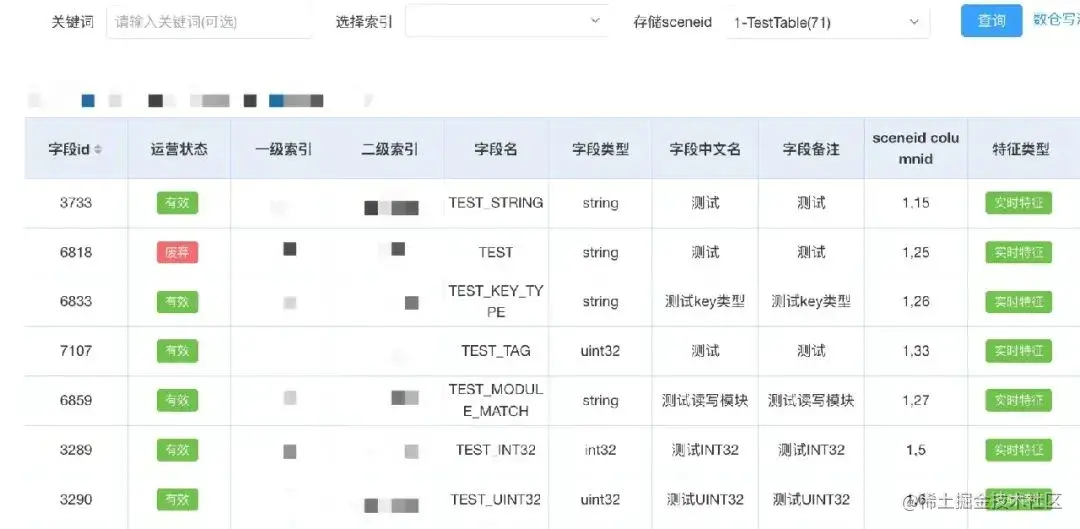Select the TEST_MODULE_MATCH field name cell
Screen dimensions: 1080x529
coord(496,400)
